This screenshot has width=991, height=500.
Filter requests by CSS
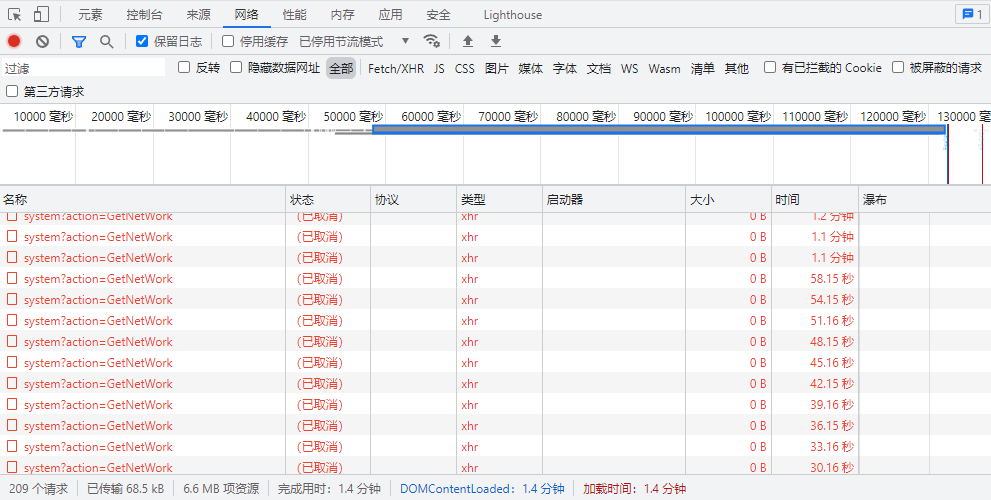pos(465,68)
